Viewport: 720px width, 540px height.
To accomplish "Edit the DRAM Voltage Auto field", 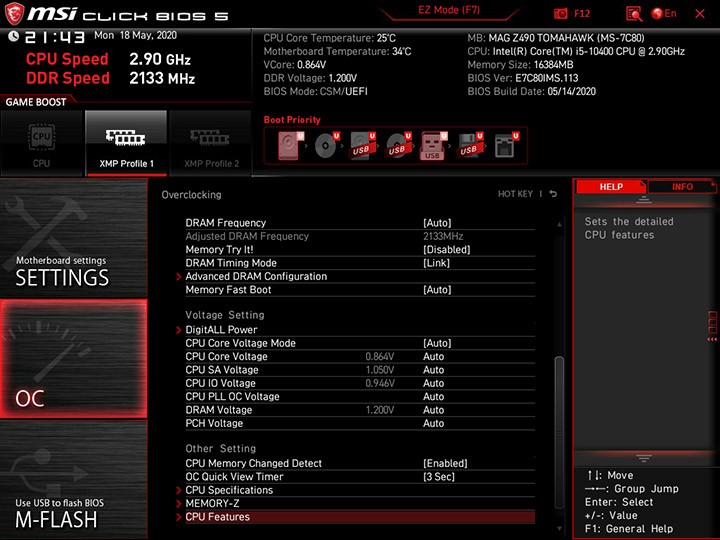I will (433, 410).
